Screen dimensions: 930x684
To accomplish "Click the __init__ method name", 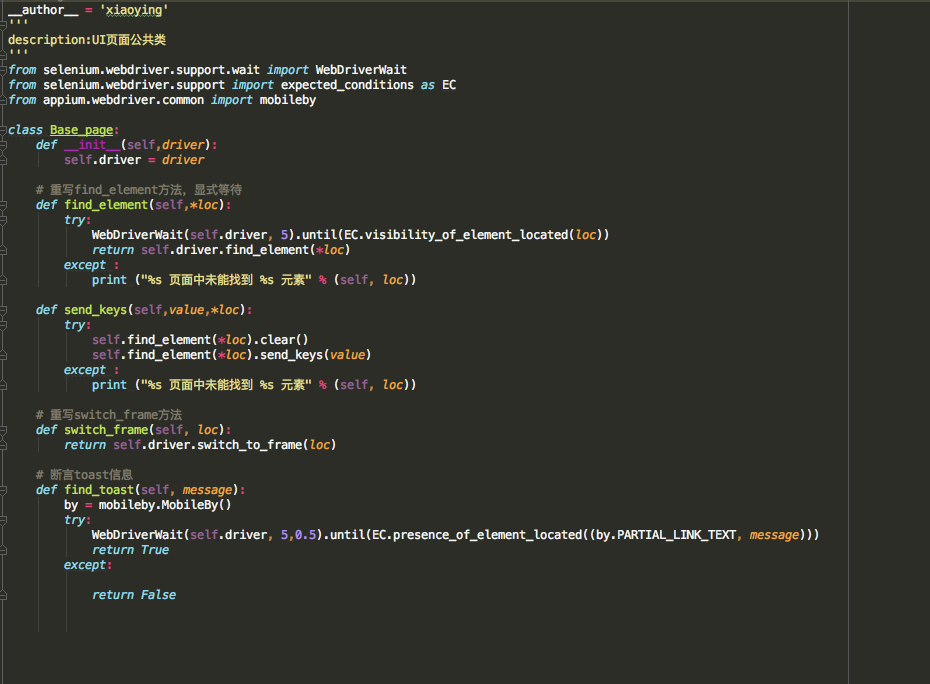I will point(92,145).
